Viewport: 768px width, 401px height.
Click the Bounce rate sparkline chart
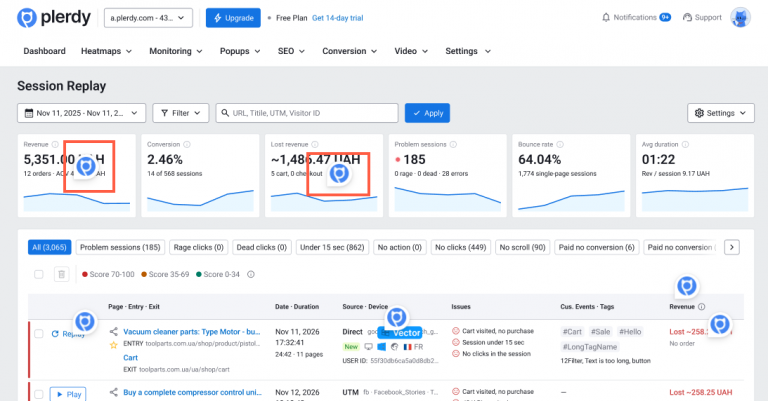[x=571, y=200]
